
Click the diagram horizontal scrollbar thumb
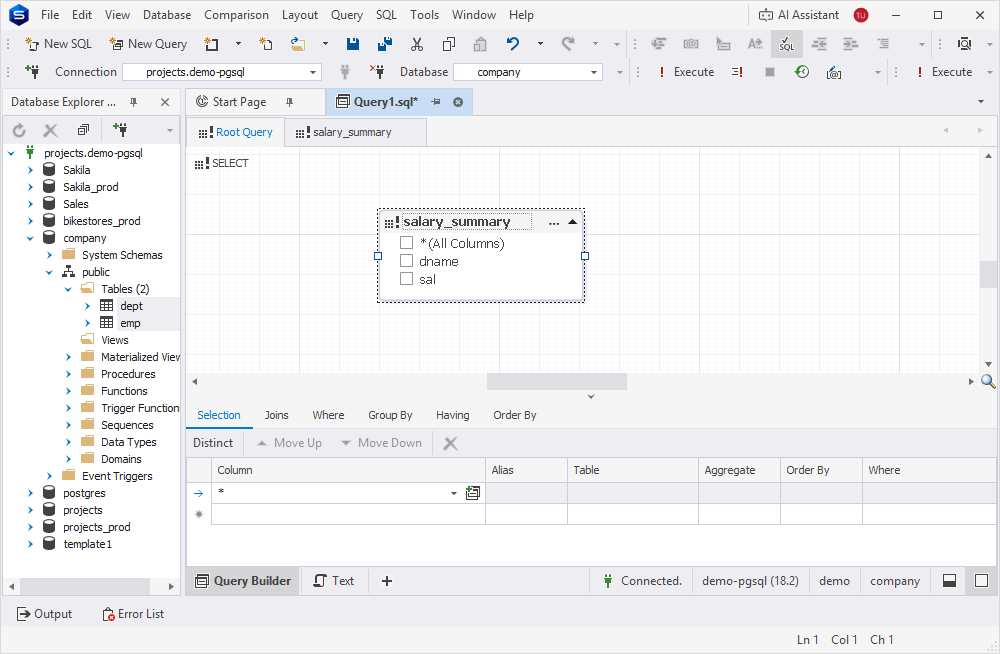[557, 382]
